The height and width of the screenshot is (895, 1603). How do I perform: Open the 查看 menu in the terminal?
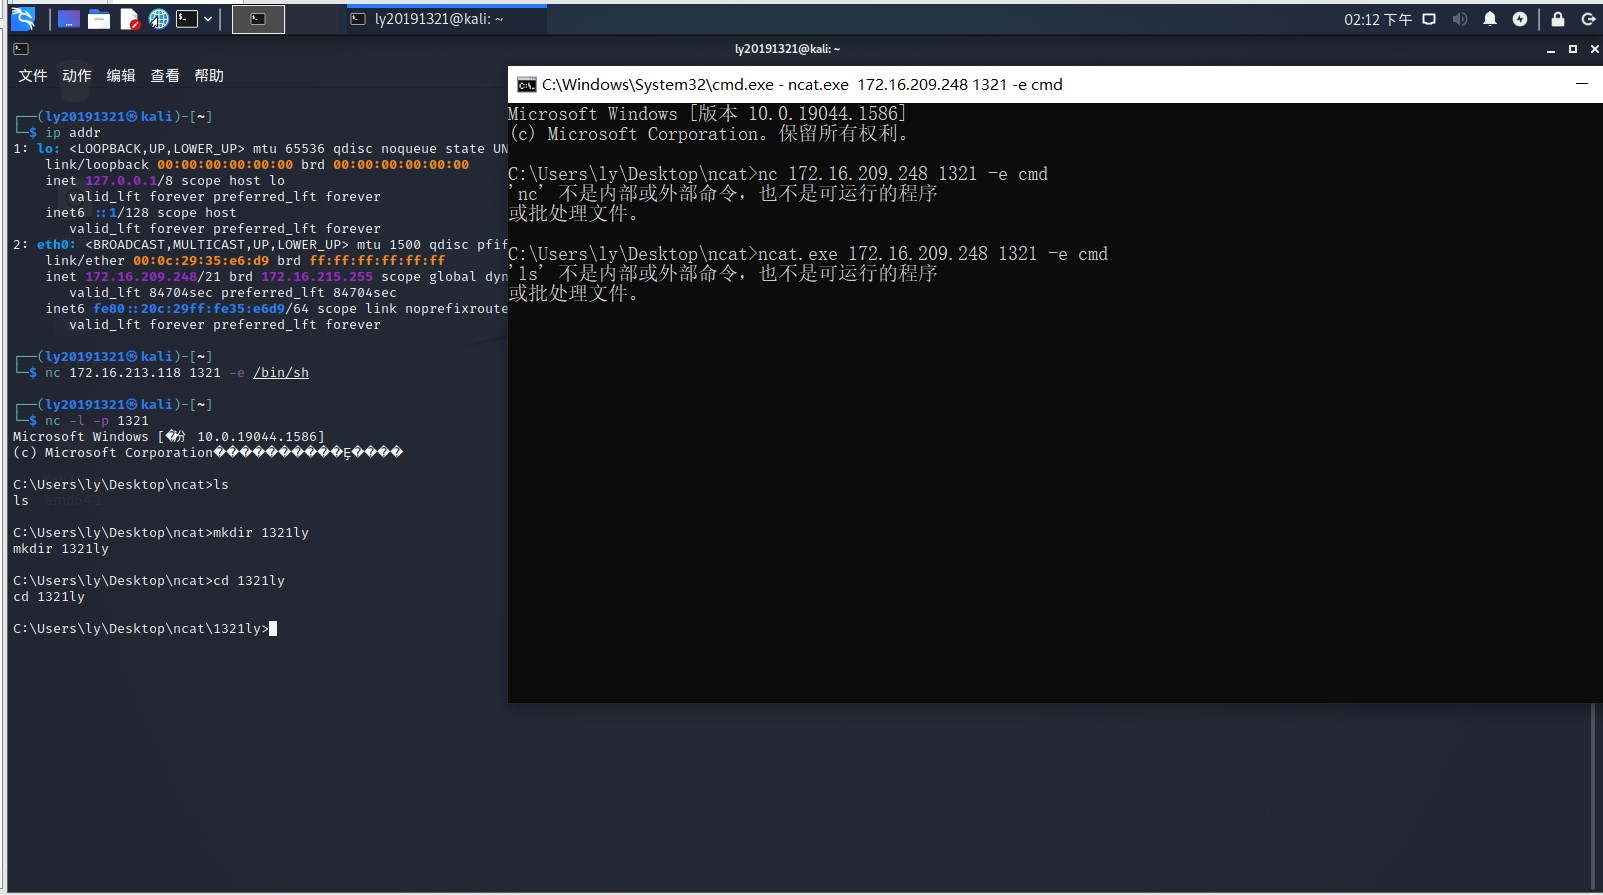(165, 76)
